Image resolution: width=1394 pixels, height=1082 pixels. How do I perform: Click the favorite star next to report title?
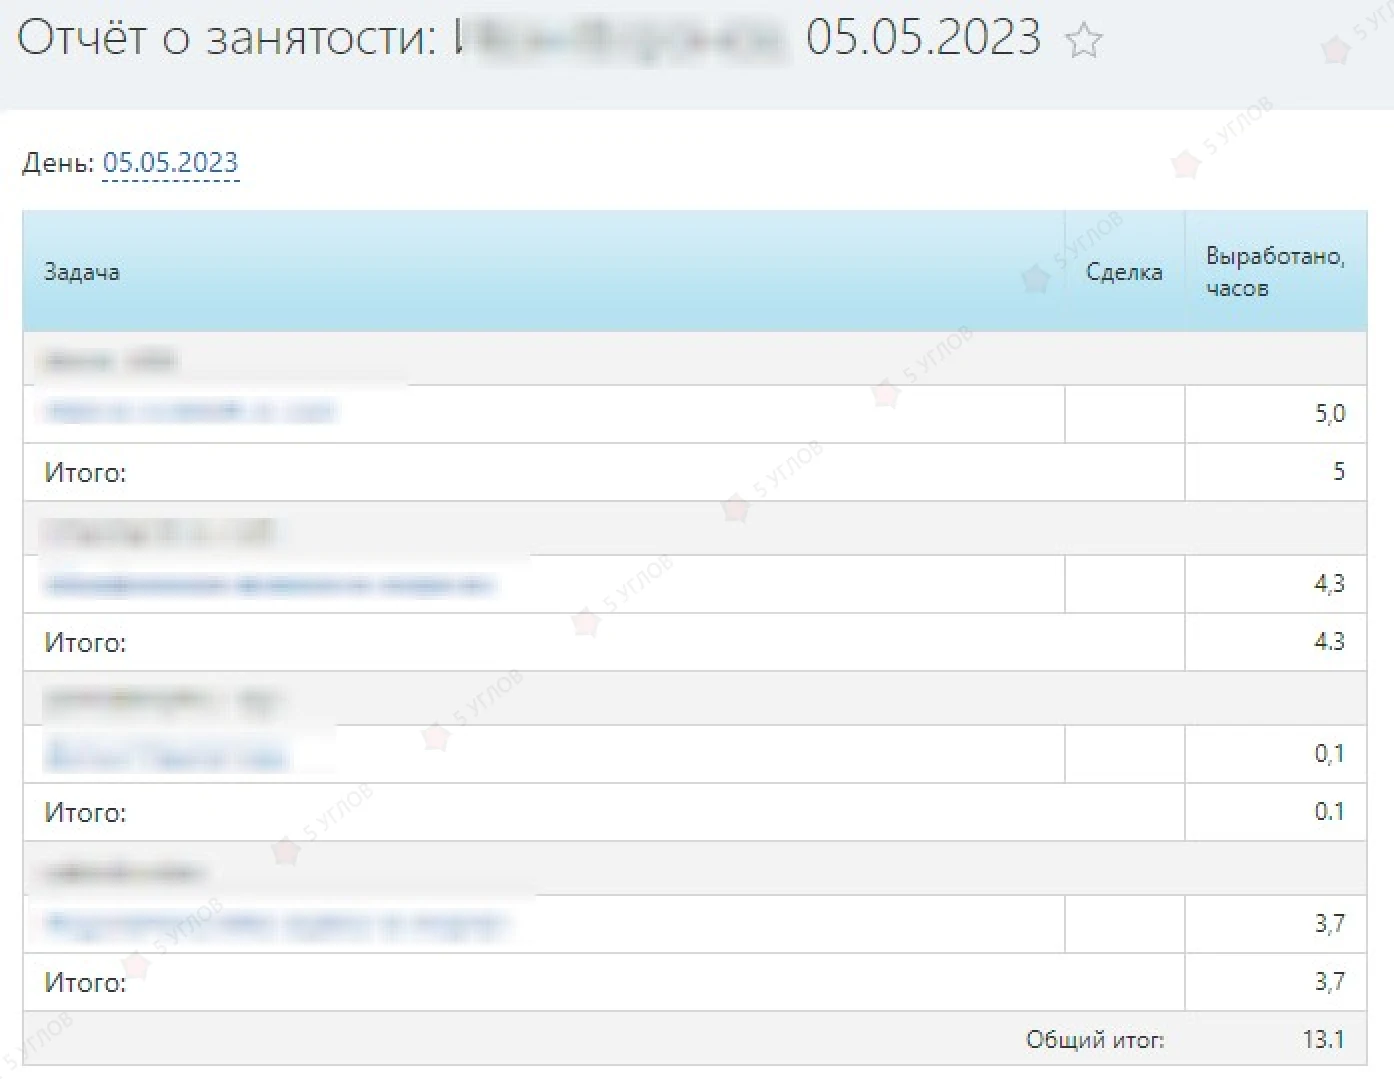coord(1083,41)
